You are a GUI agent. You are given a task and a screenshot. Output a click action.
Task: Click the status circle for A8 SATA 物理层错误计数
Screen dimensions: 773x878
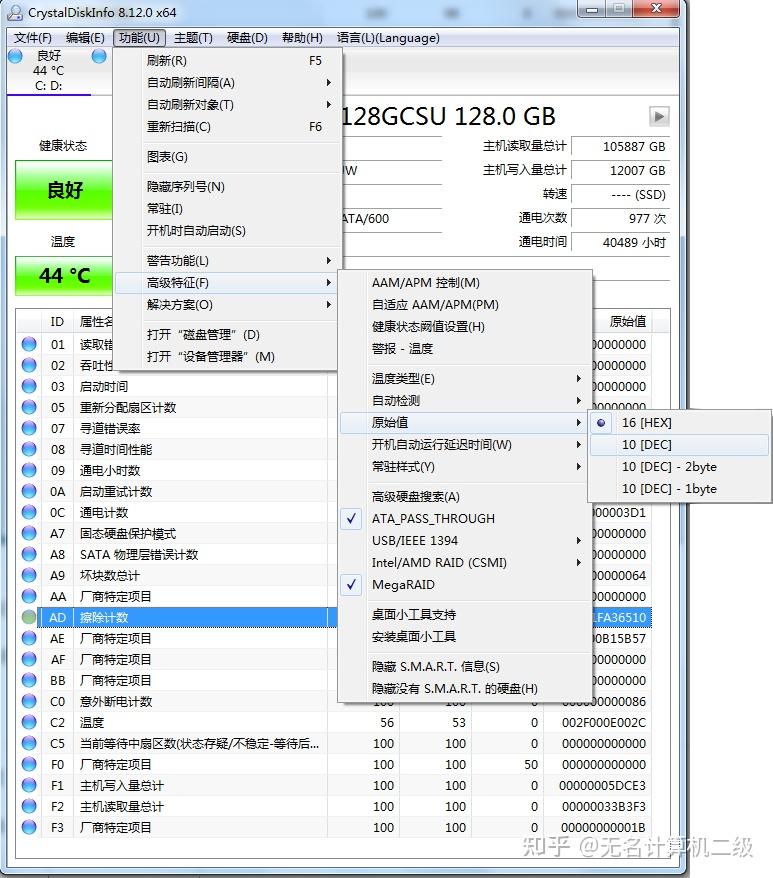[29, 554]
